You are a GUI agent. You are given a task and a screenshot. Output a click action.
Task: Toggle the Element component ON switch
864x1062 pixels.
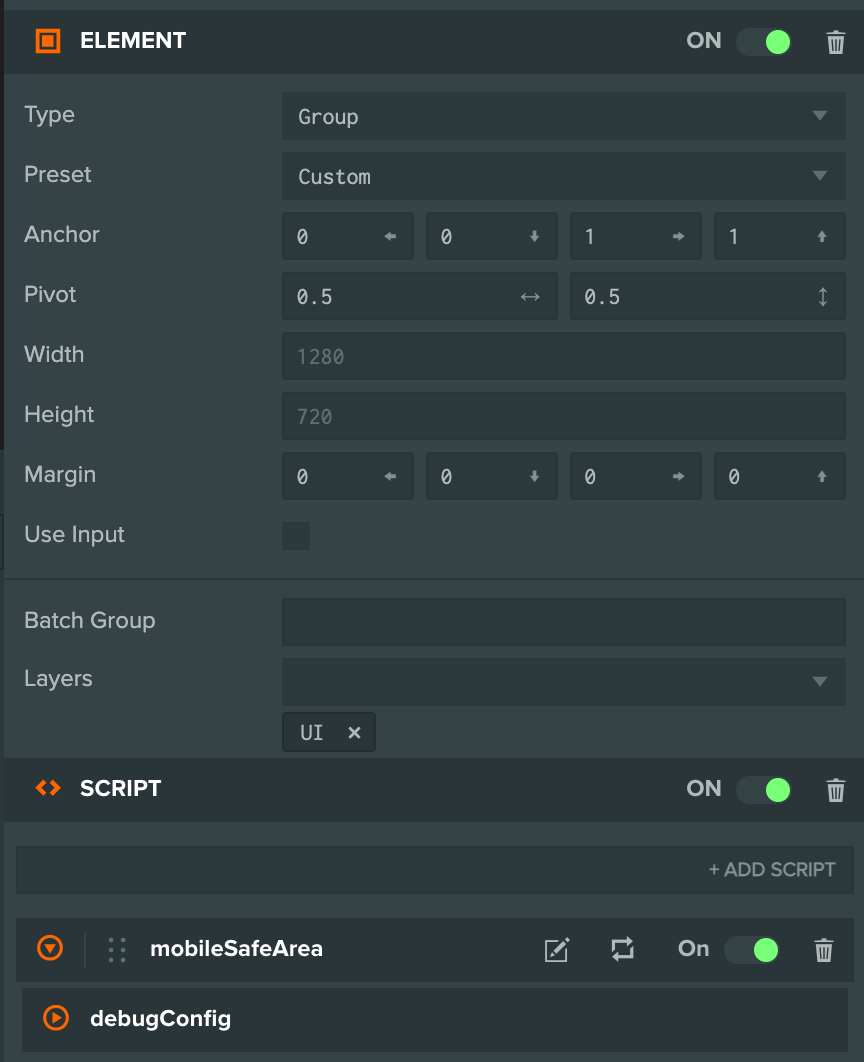(764, 42)
